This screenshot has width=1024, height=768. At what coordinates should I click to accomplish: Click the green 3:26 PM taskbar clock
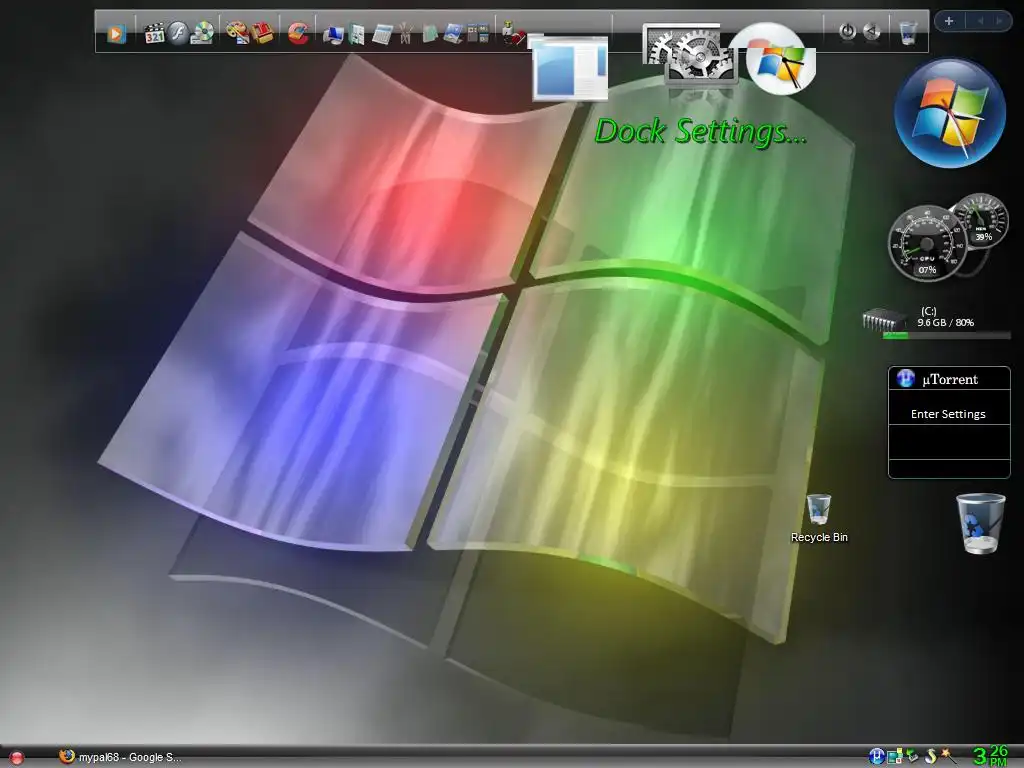[991, 756]
